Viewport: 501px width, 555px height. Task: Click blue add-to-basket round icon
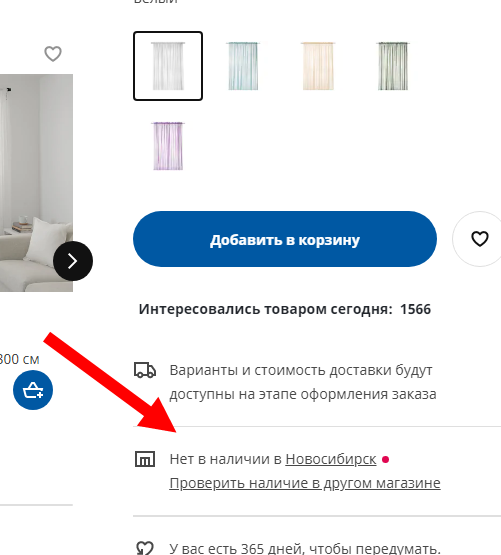33,390
